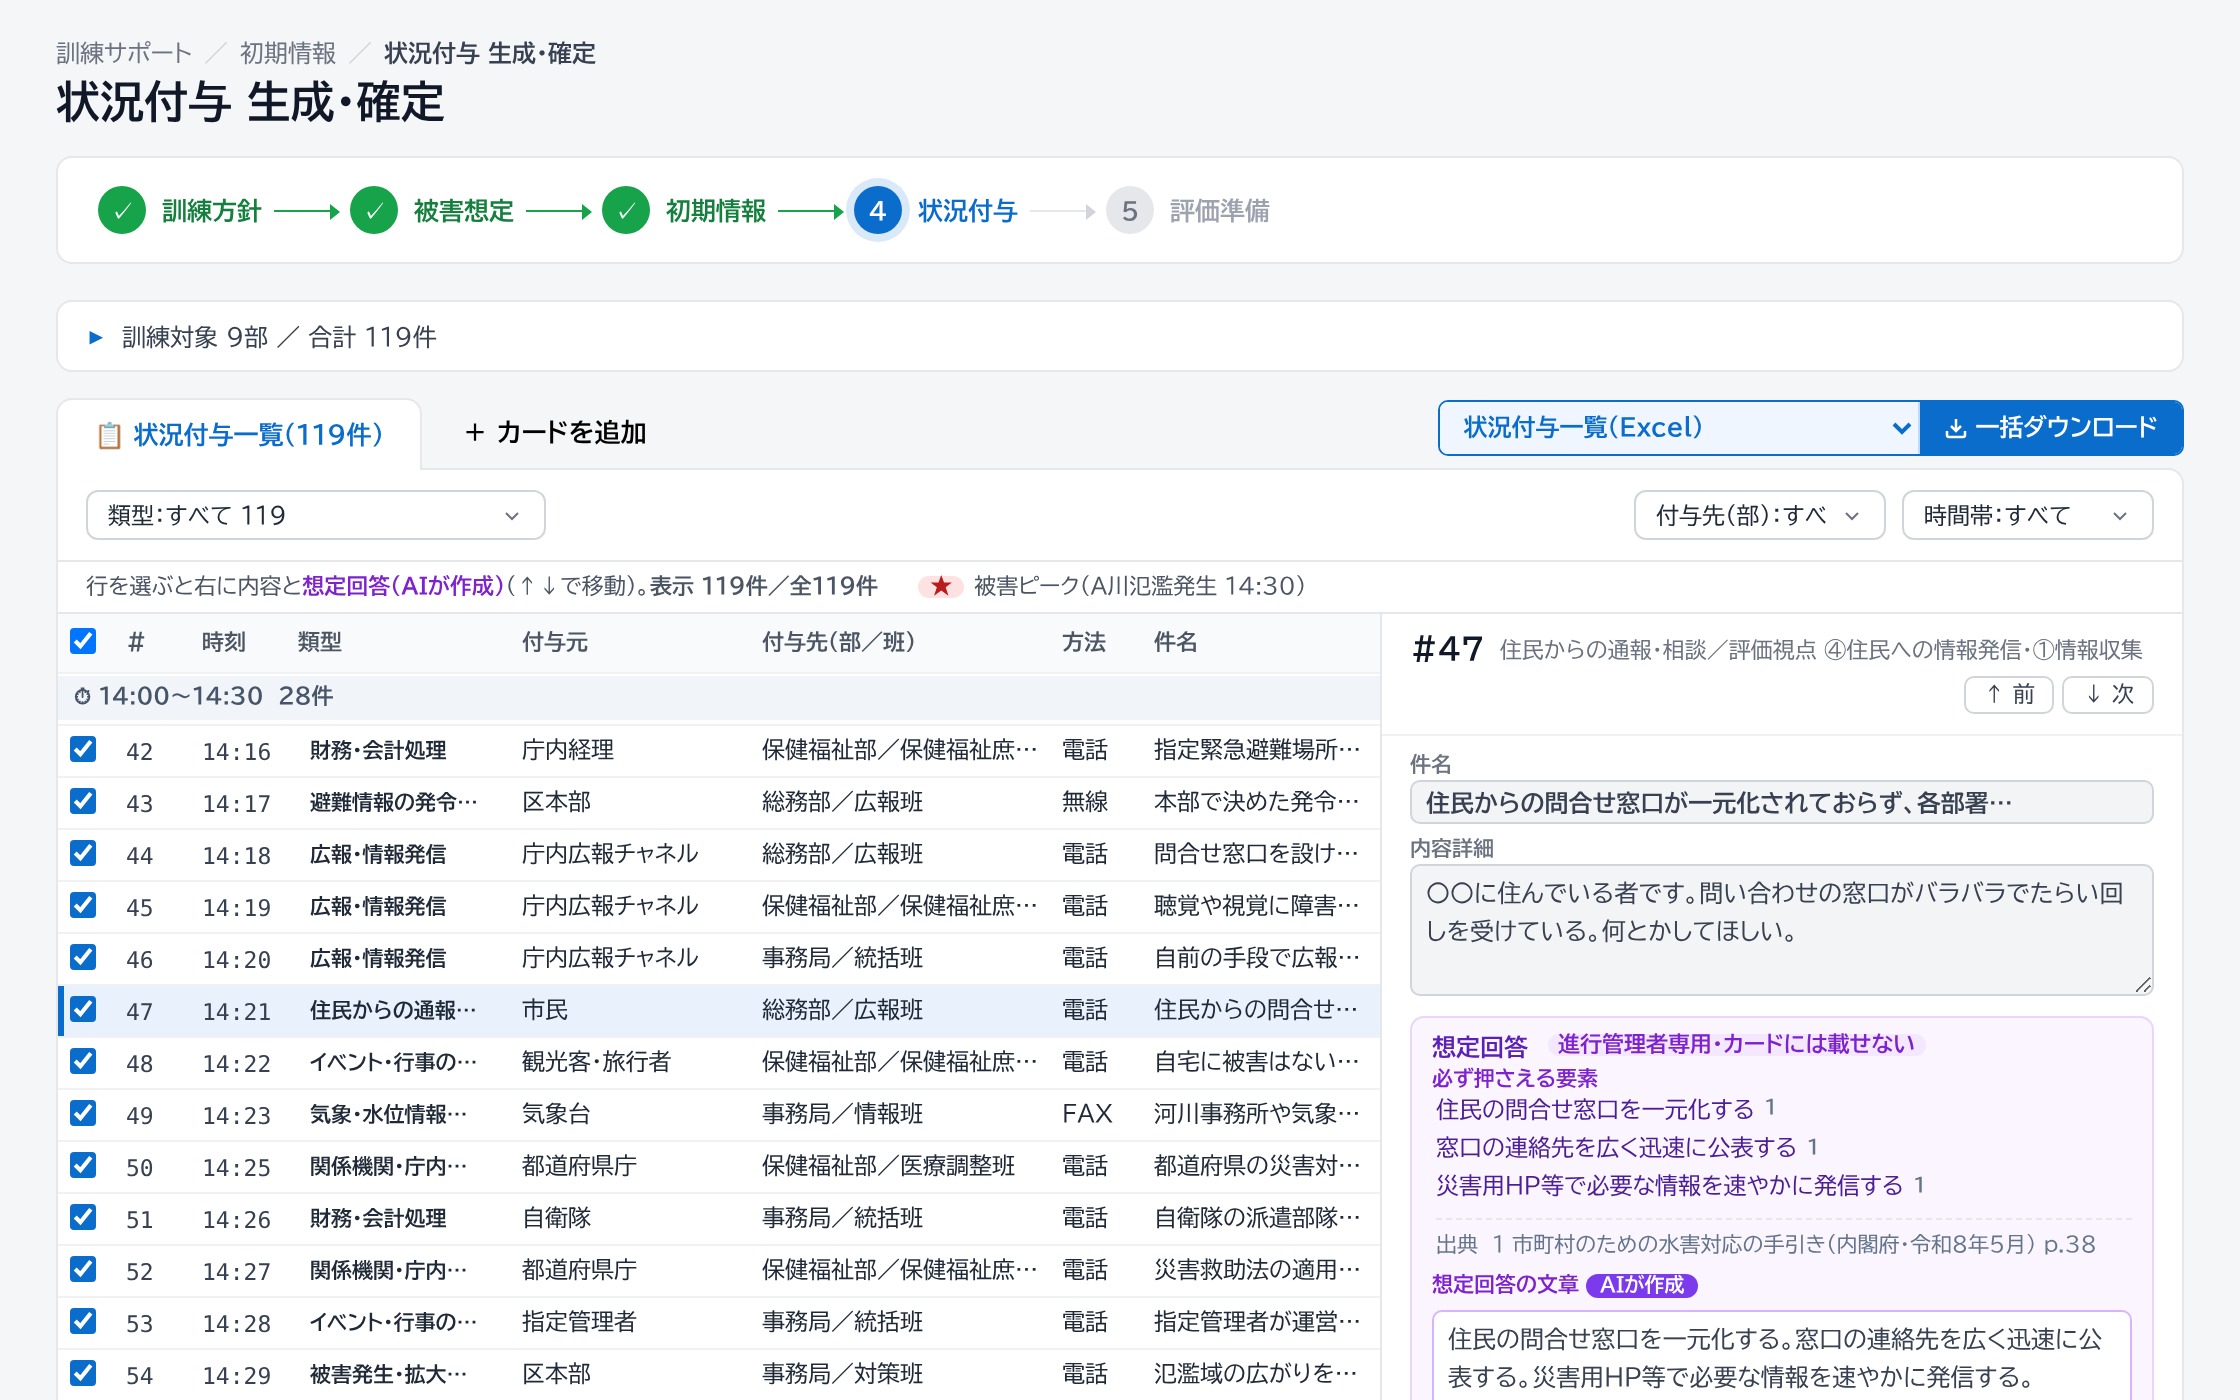Select row 51 自衛隊 entry
This screenshot has width=2240, height=1400.
coord(720,1218)
